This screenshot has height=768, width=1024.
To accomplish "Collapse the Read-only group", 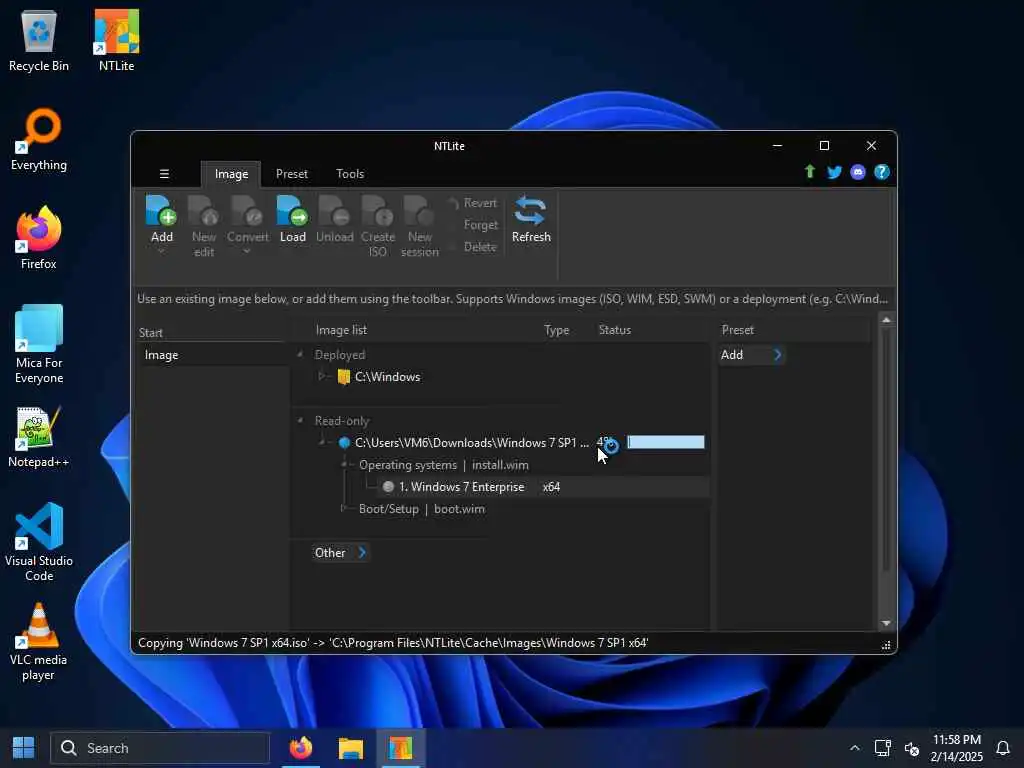I will (x=300, y=421).
